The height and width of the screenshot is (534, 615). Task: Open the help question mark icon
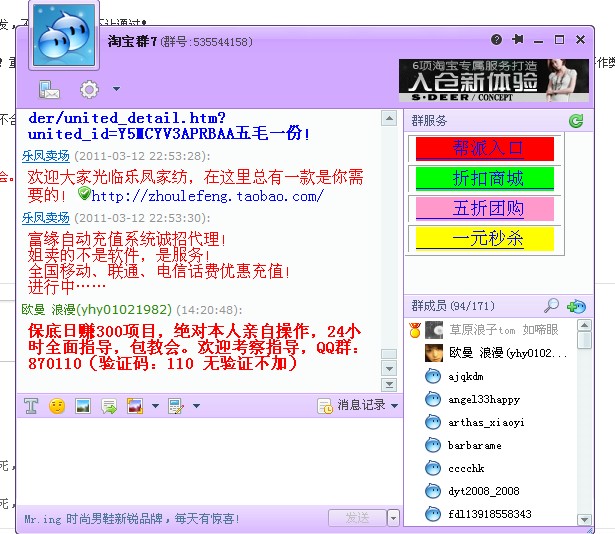coord(496,40)
